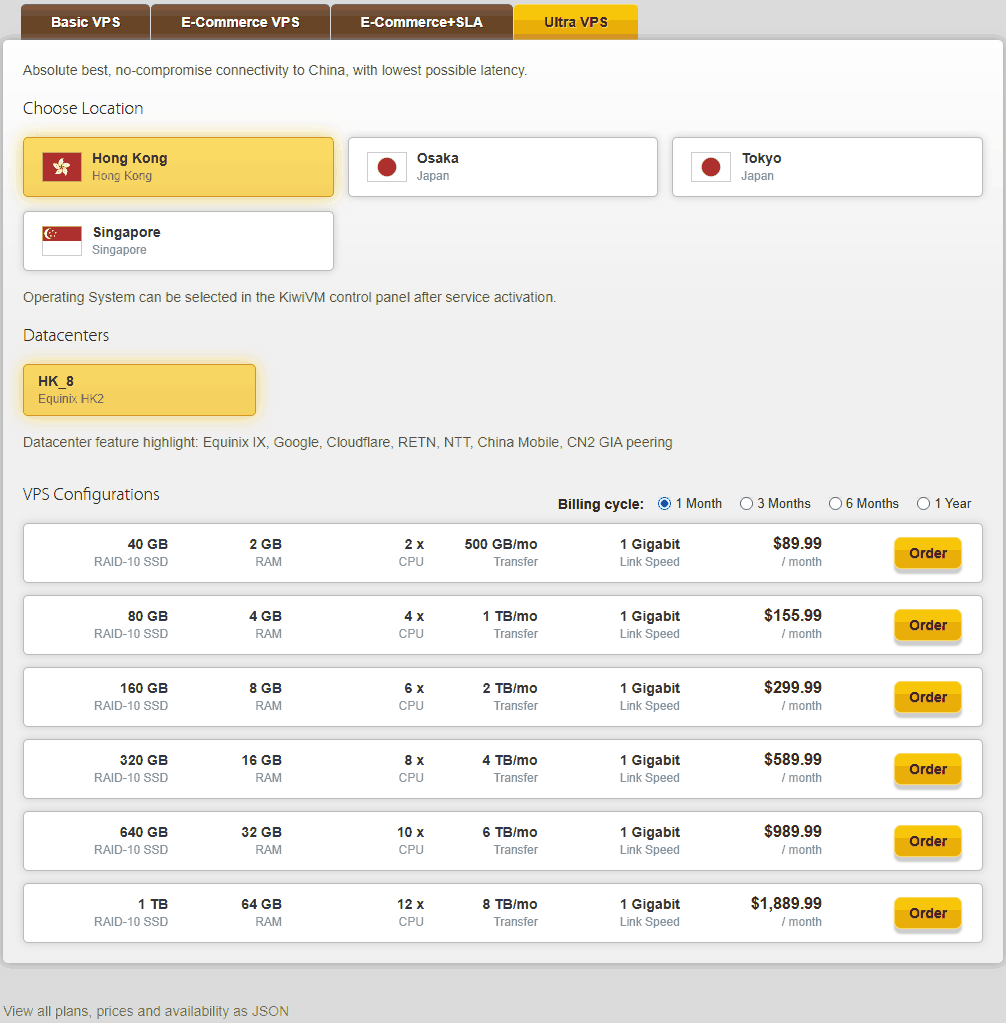Click the 40 GB RAID-10 SSD text
Screen dimensions: 1006x1023
tap(131, 553)
